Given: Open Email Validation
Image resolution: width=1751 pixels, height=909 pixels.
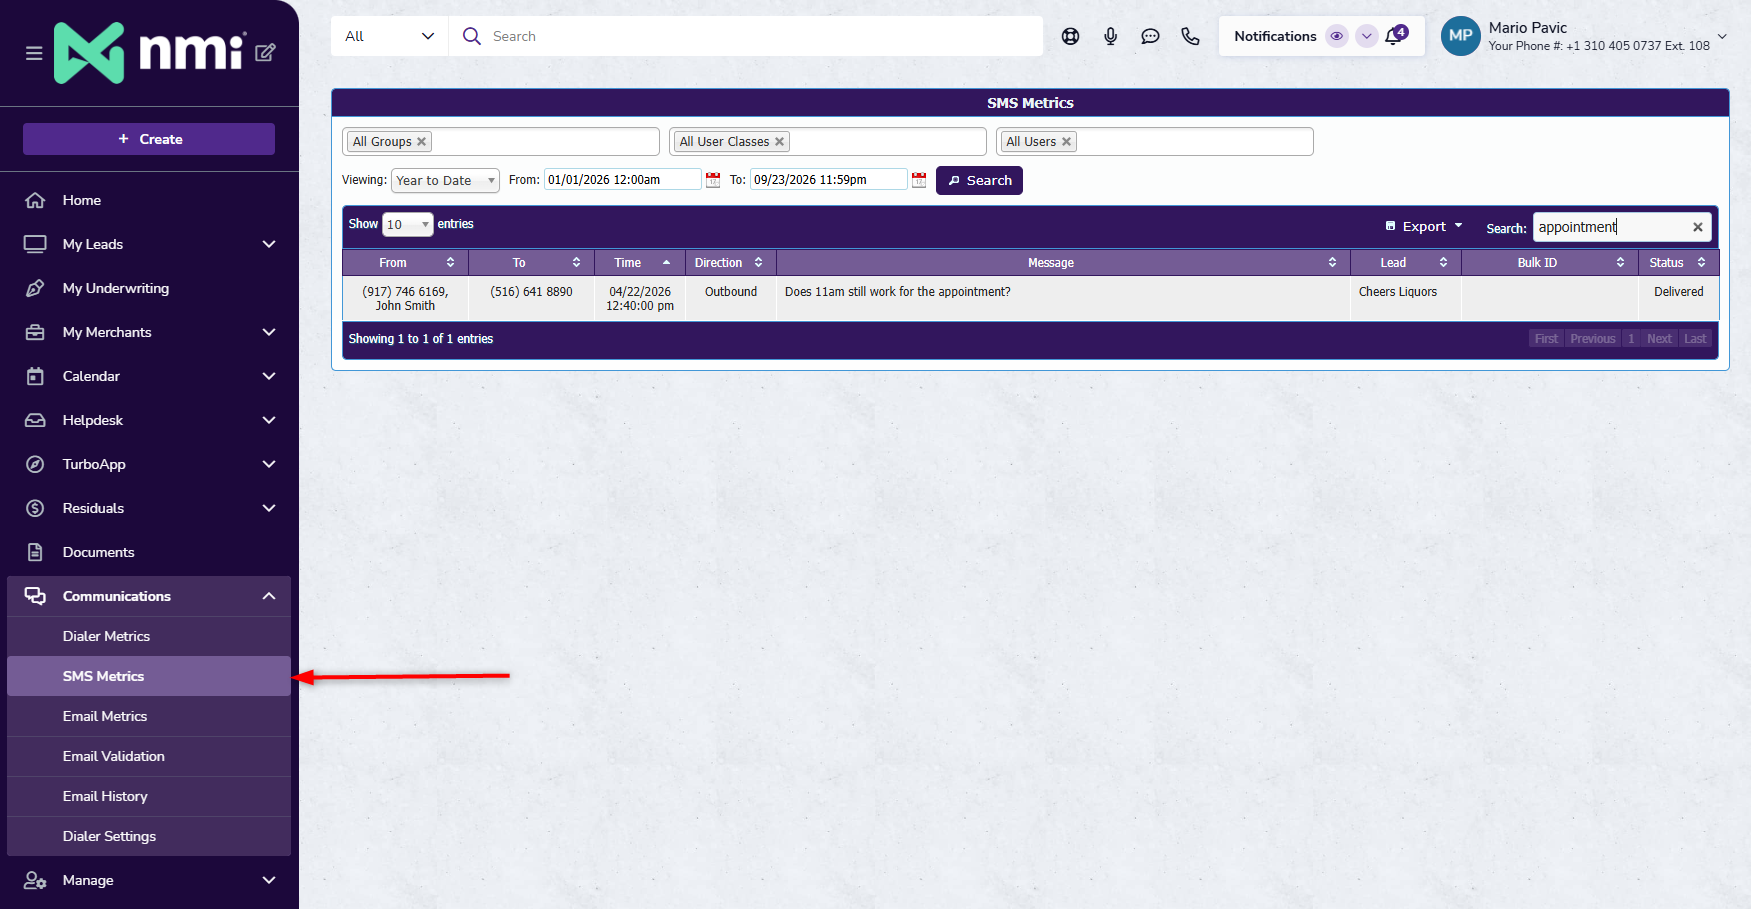Looking at the screenshot, I should pos(149,756).
